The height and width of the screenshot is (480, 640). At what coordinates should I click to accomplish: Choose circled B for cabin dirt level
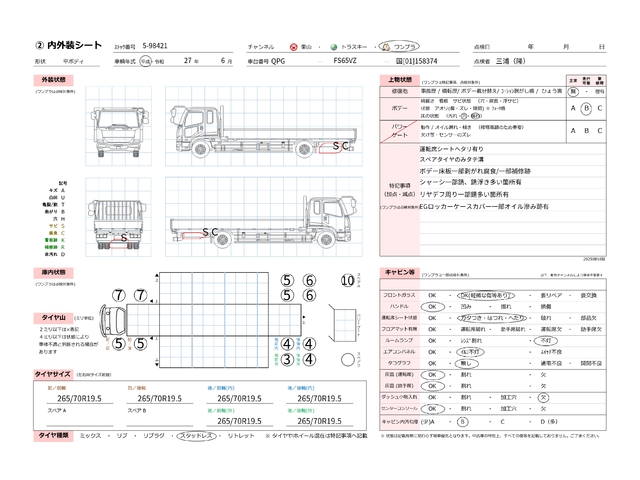click(462, 422)
